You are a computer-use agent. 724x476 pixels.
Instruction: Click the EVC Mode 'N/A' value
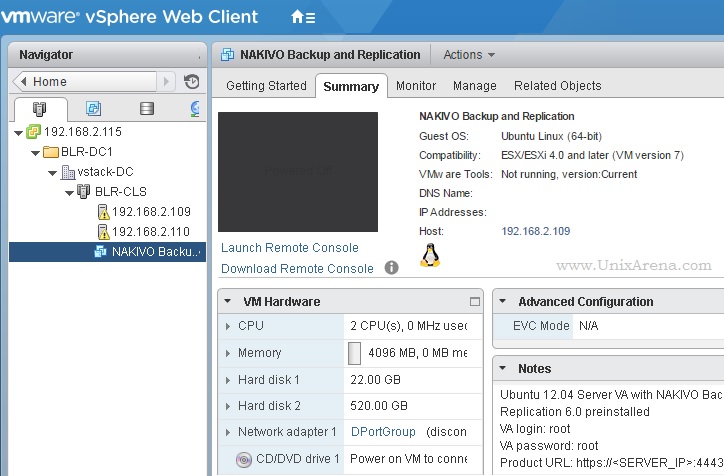[589, 326]
